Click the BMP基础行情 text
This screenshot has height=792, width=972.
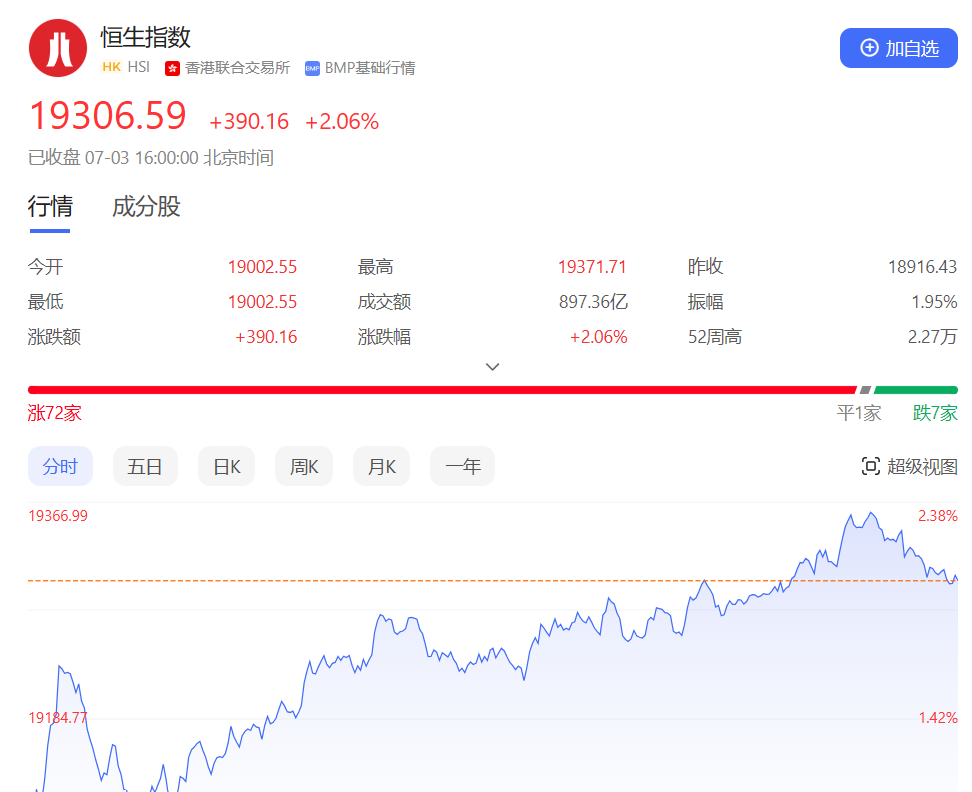[370, 68]
